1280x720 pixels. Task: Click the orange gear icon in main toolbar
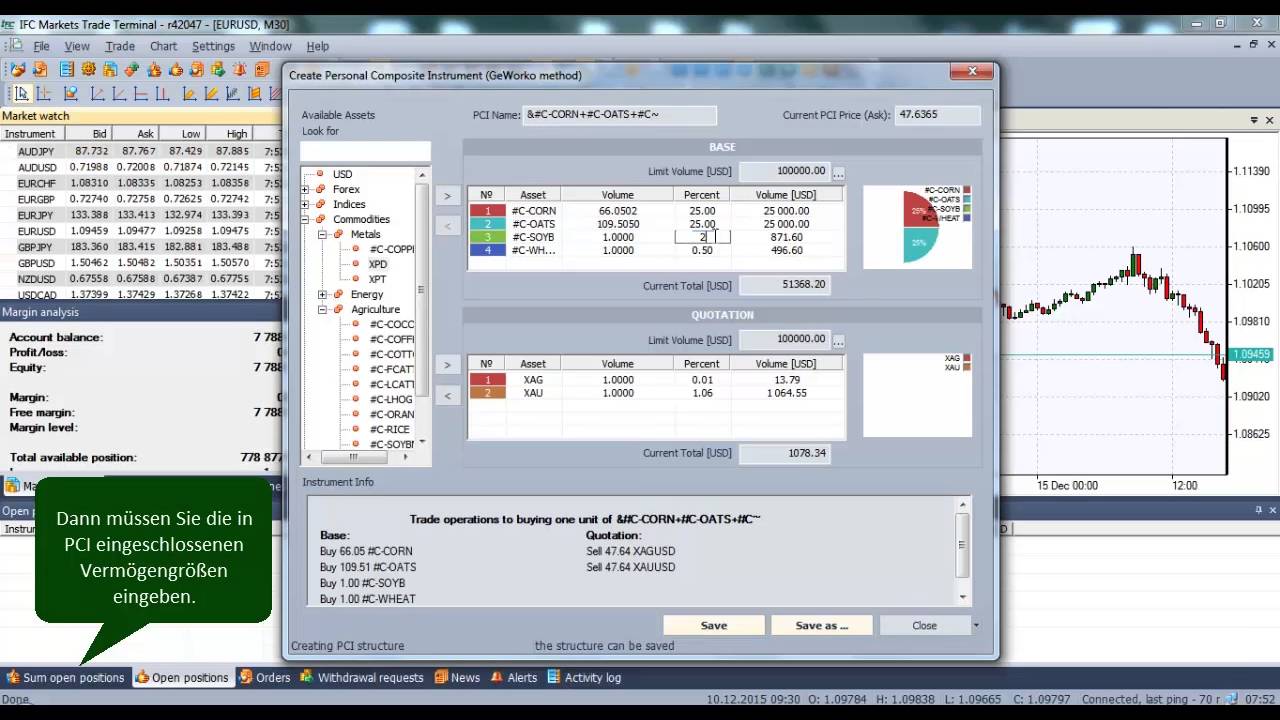coord(88,69)
